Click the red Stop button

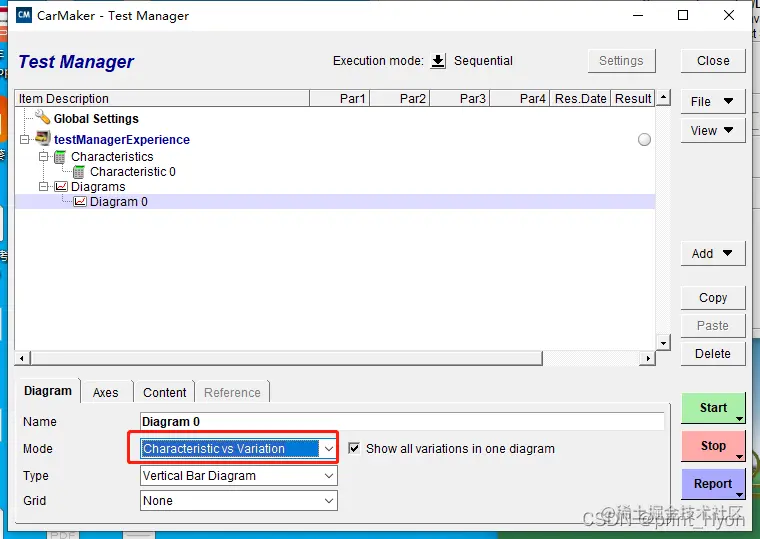pyautogui.click(x=713, y=445)
